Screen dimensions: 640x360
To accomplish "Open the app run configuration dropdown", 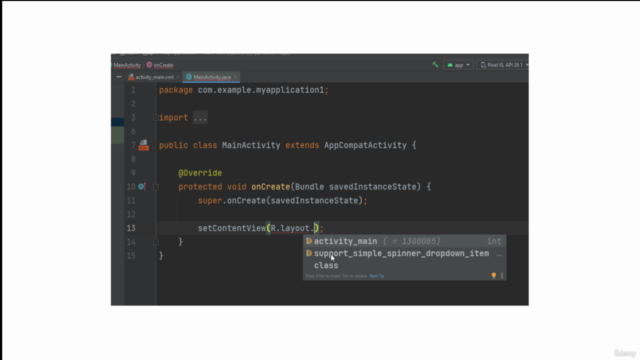I will click(x=458, y=65).
